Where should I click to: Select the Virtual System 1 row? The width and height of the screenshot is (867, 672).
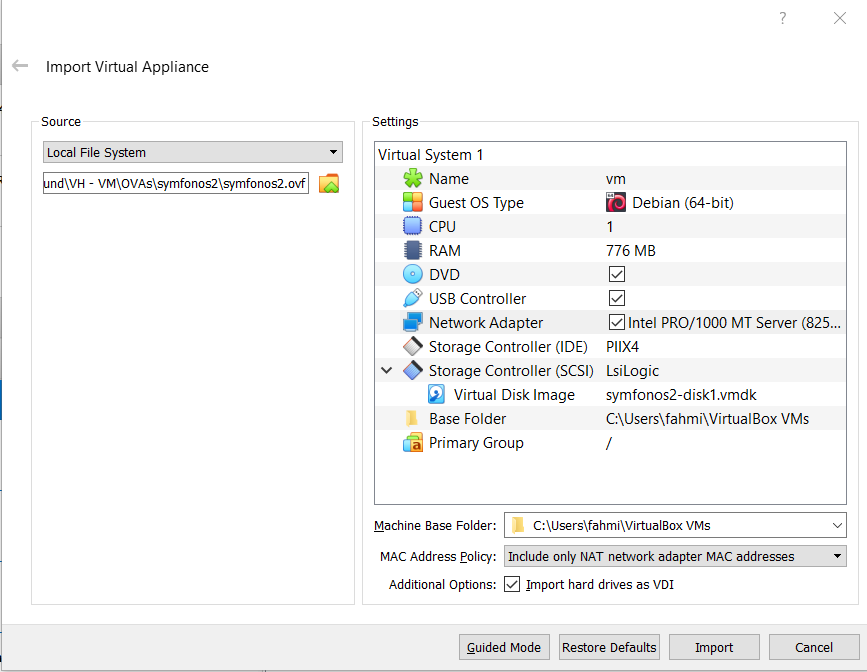(x=610, y=154)
